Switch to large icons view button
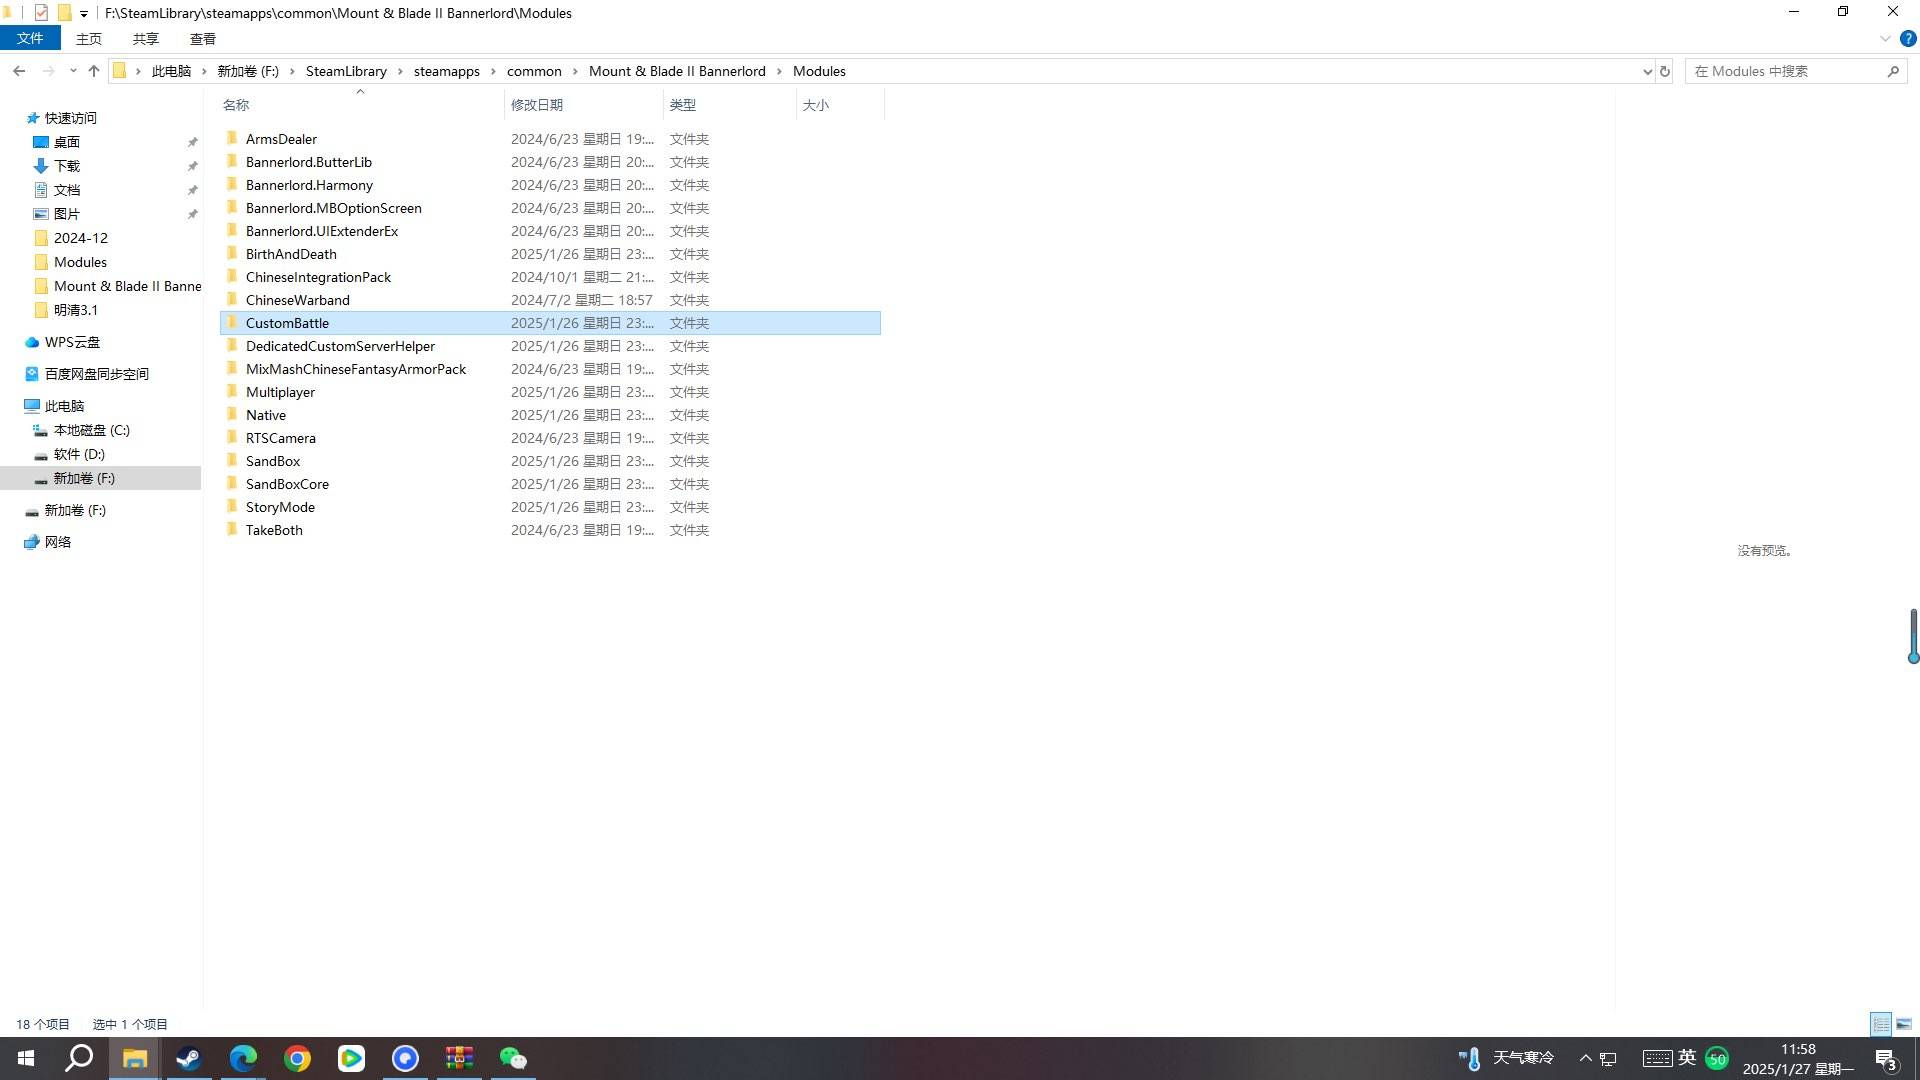This screenshot has width=1920, height=1080. pos(1904,1024)
